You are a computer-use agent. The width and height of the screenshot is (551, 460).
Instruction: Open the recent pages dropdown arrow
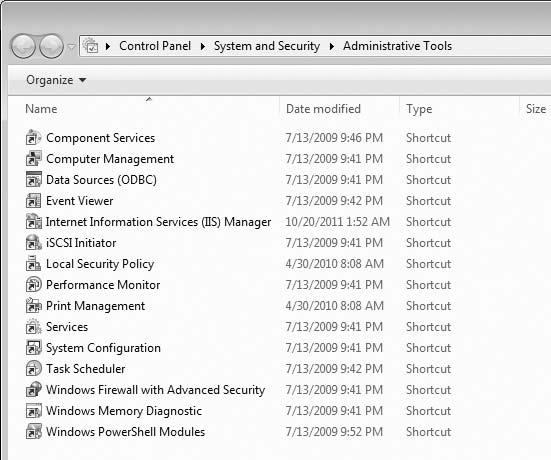(x=71, y=46)
